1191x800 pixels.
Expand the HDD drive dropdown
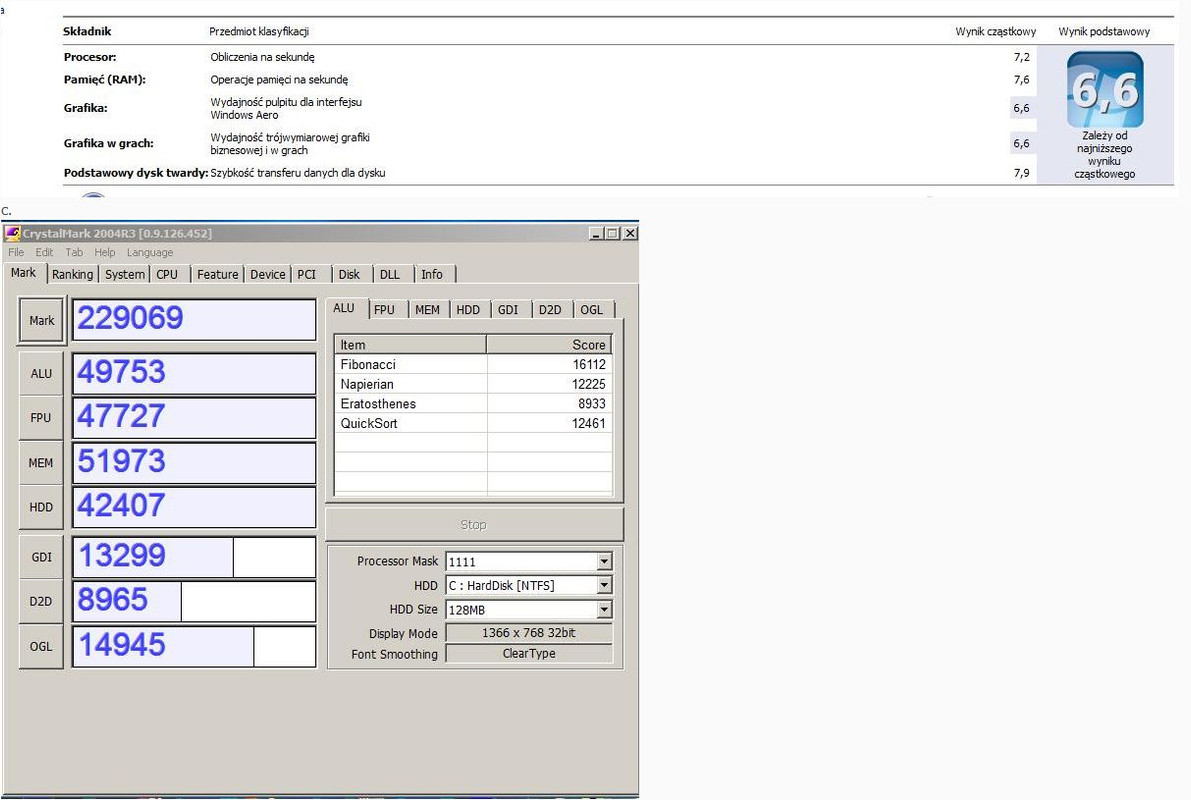[604, 585]
